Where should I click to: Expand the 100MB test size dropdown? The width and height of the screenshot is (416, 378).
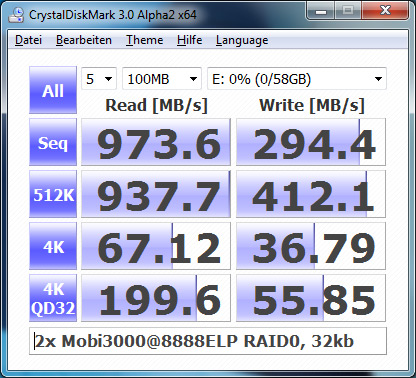(162, 79)
